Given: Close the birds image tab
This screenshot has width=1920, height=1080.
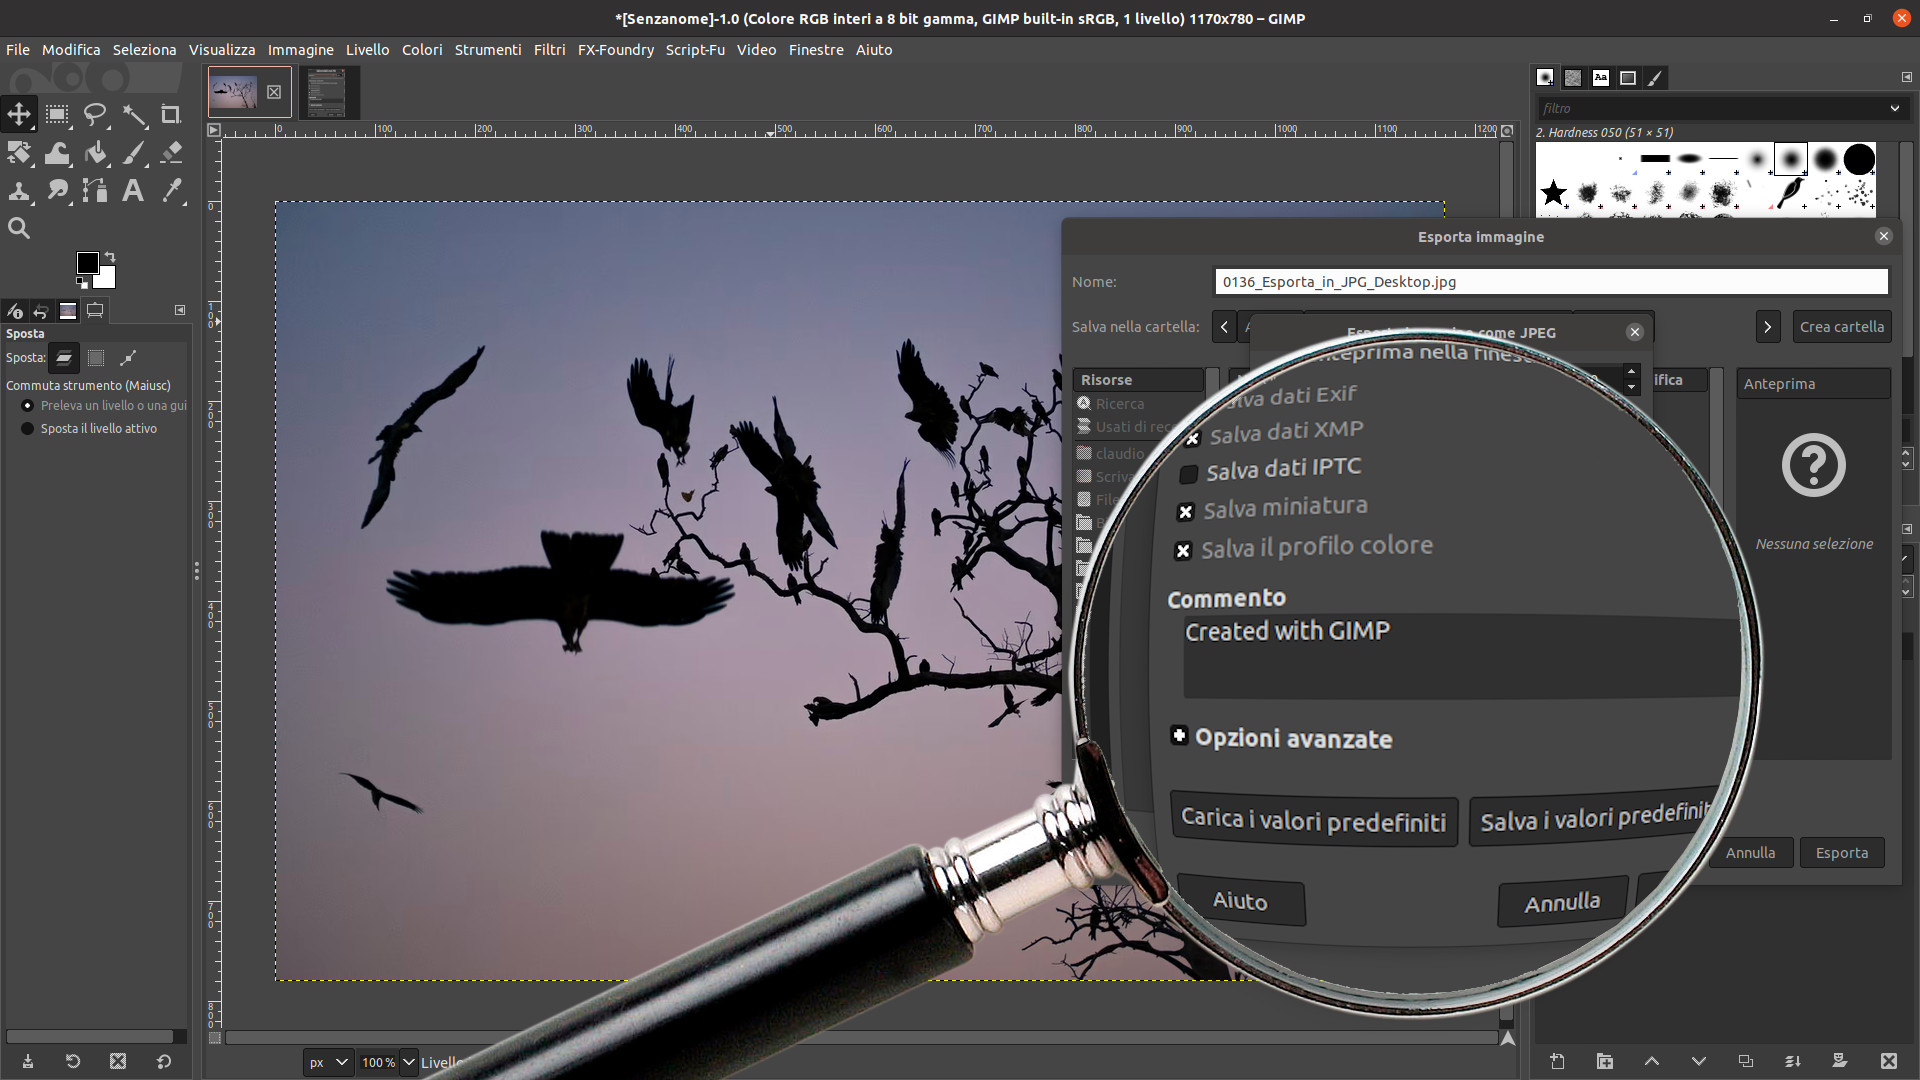Looking at the screenshot, I should pos(274,92).
